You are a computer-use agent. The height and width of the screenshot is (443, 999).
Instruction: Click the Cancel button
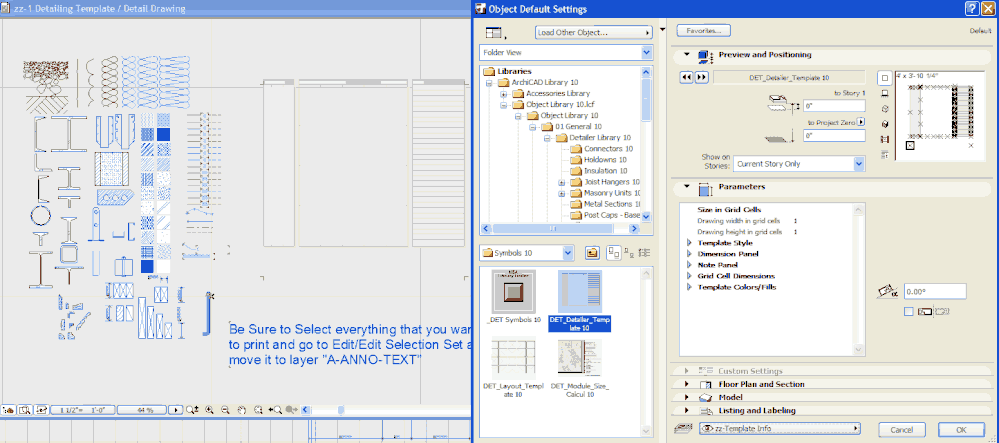pyautogui.click(x=902, y=430)
